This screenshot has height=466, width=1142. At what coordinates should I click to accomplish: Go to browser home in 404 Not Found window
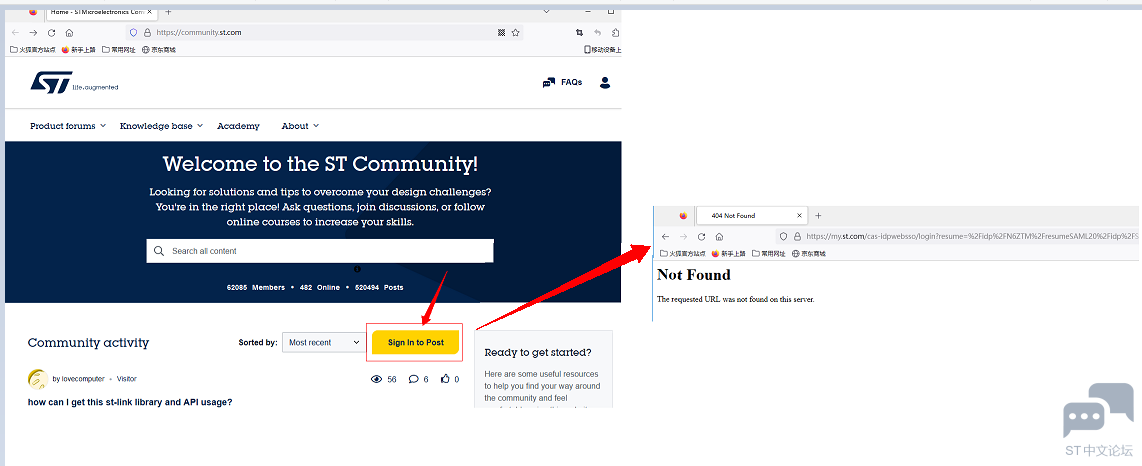(x=719, y=237)
